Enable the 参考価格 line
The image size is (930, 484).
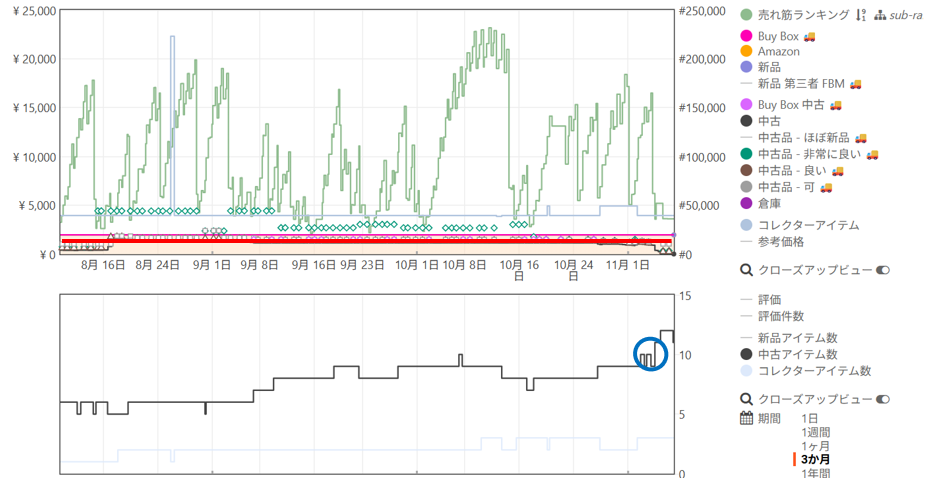click(x=780, y=241)
